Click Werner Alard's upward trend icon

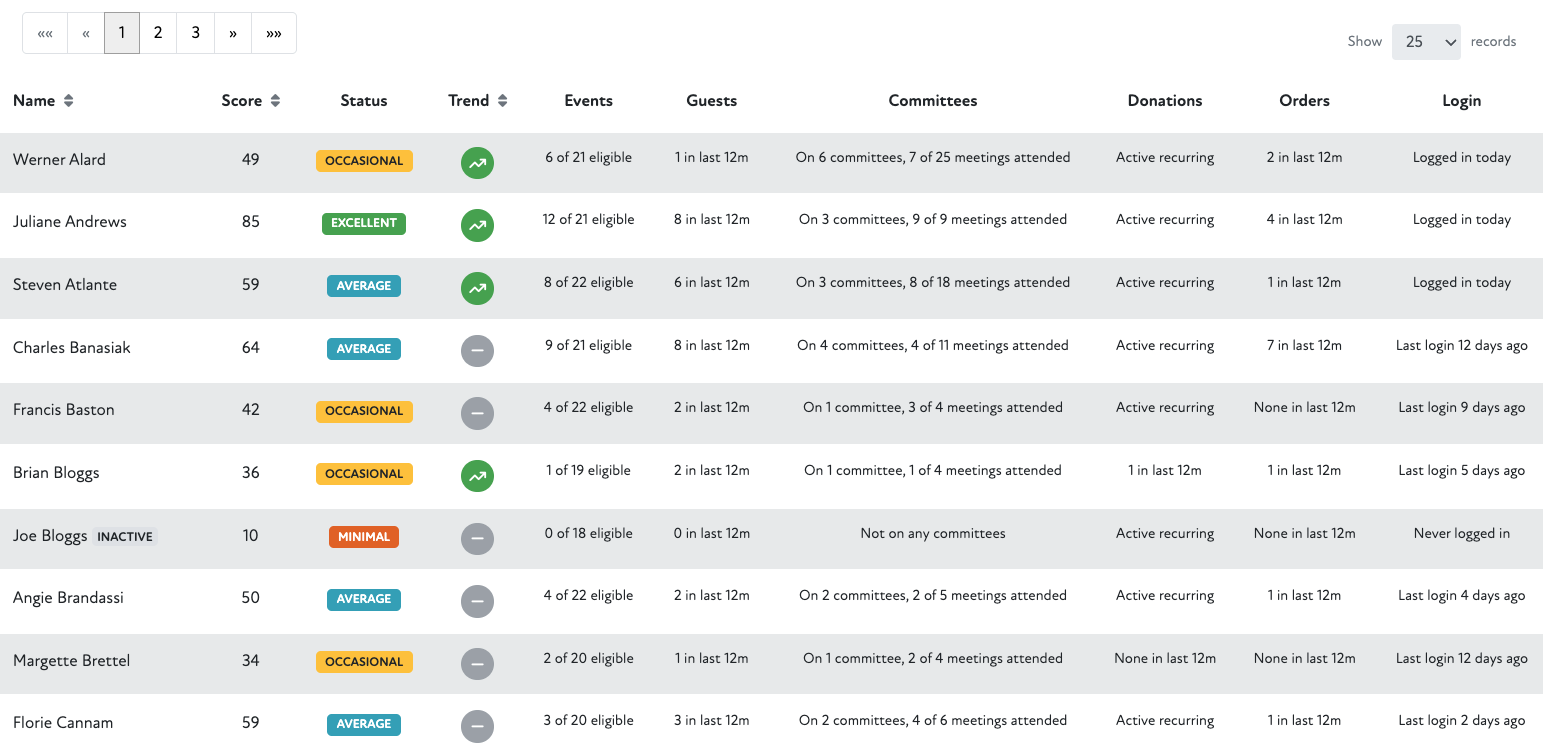click(x=477, y=163)
